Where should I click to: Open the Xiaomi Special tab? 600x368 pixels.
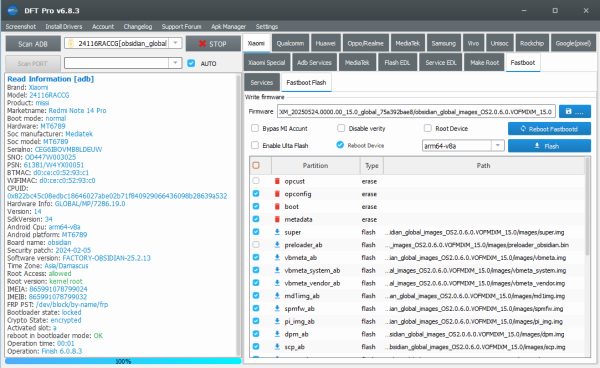(x=267, y=62)
